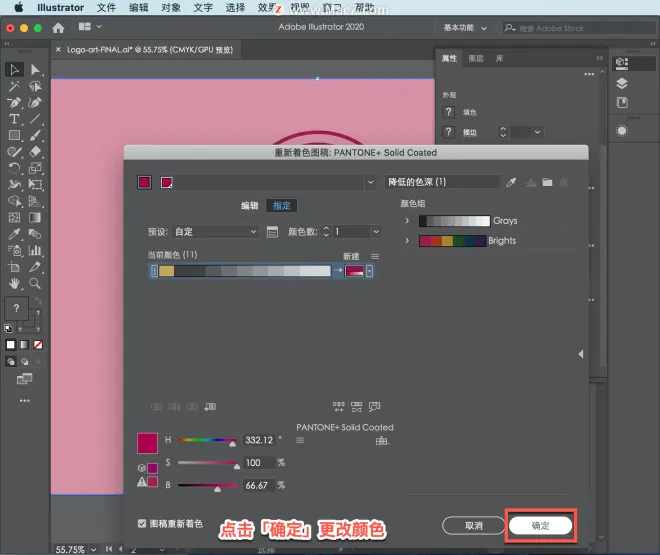
Task: Switch to the 指定 tab
Action: [282, 206]
